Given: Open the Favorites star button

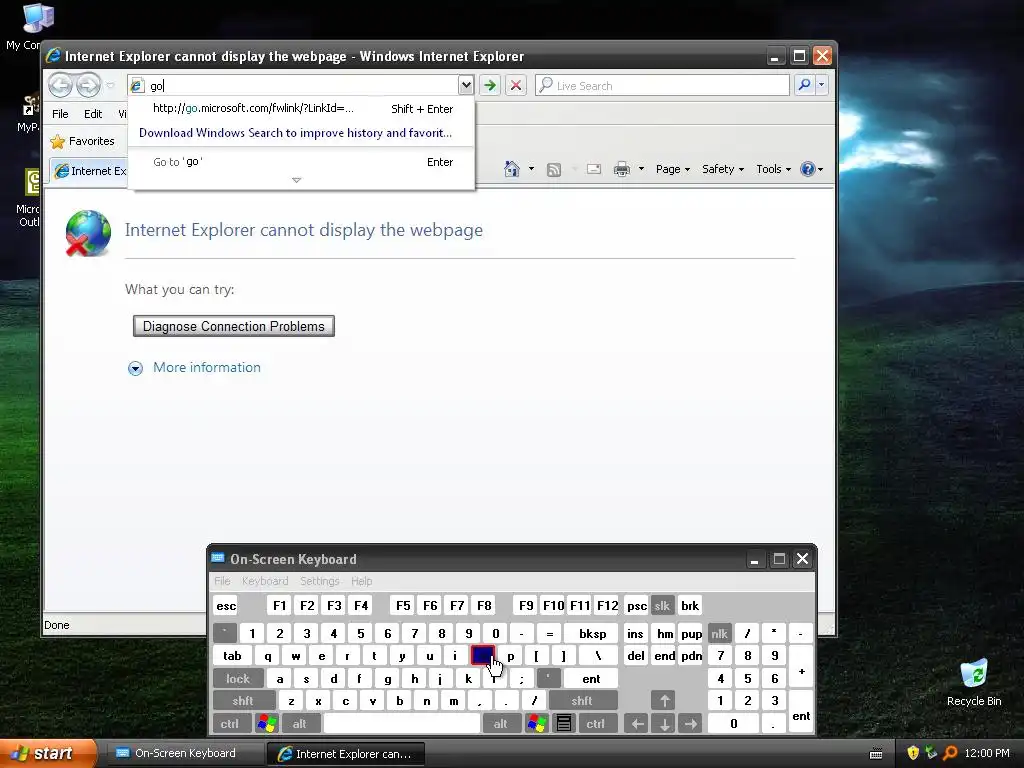Looking at the screenshot, I should coord(82,141).
